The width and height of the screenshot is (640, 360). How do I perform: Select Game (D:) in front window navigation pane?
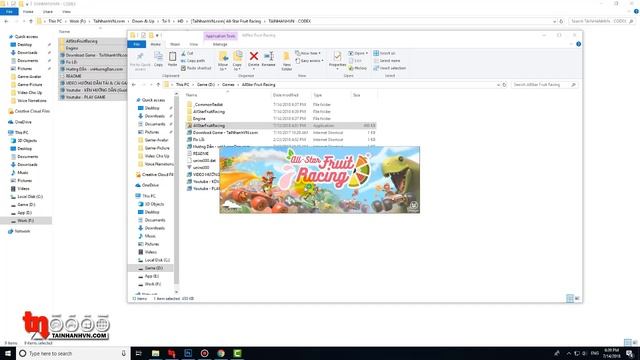(x=153, y=268)
